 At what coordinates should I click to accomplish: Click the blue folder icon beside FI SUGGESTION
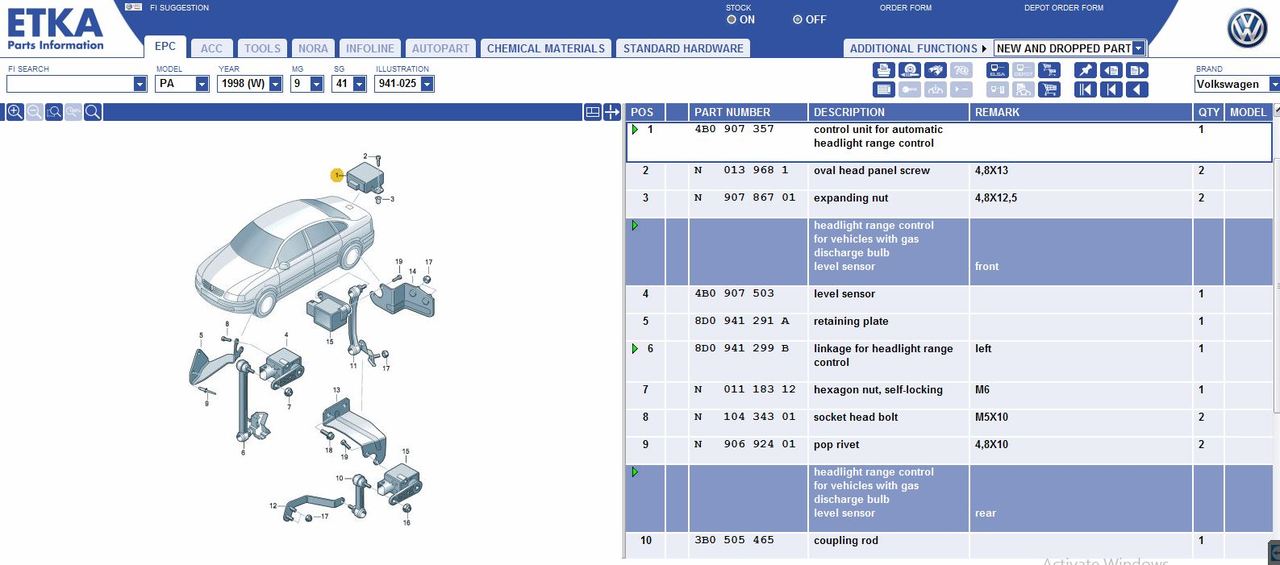(134, 7)
